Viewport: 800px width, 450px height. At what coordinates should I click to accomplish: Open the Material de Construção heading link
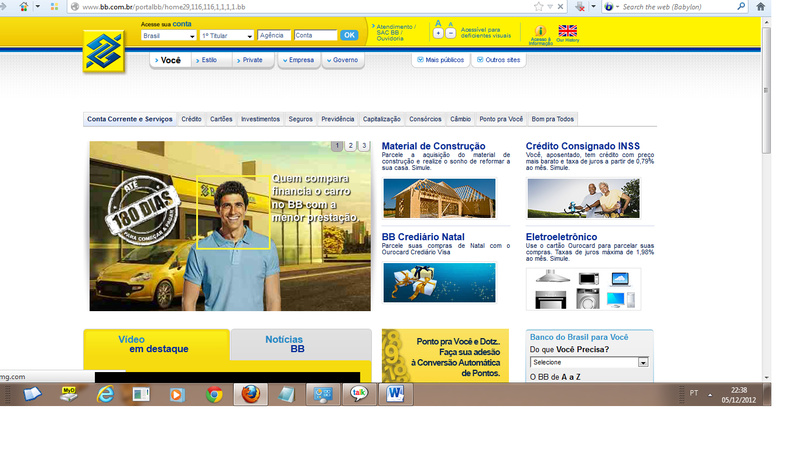pyautogui.click(x=433, y=146)
